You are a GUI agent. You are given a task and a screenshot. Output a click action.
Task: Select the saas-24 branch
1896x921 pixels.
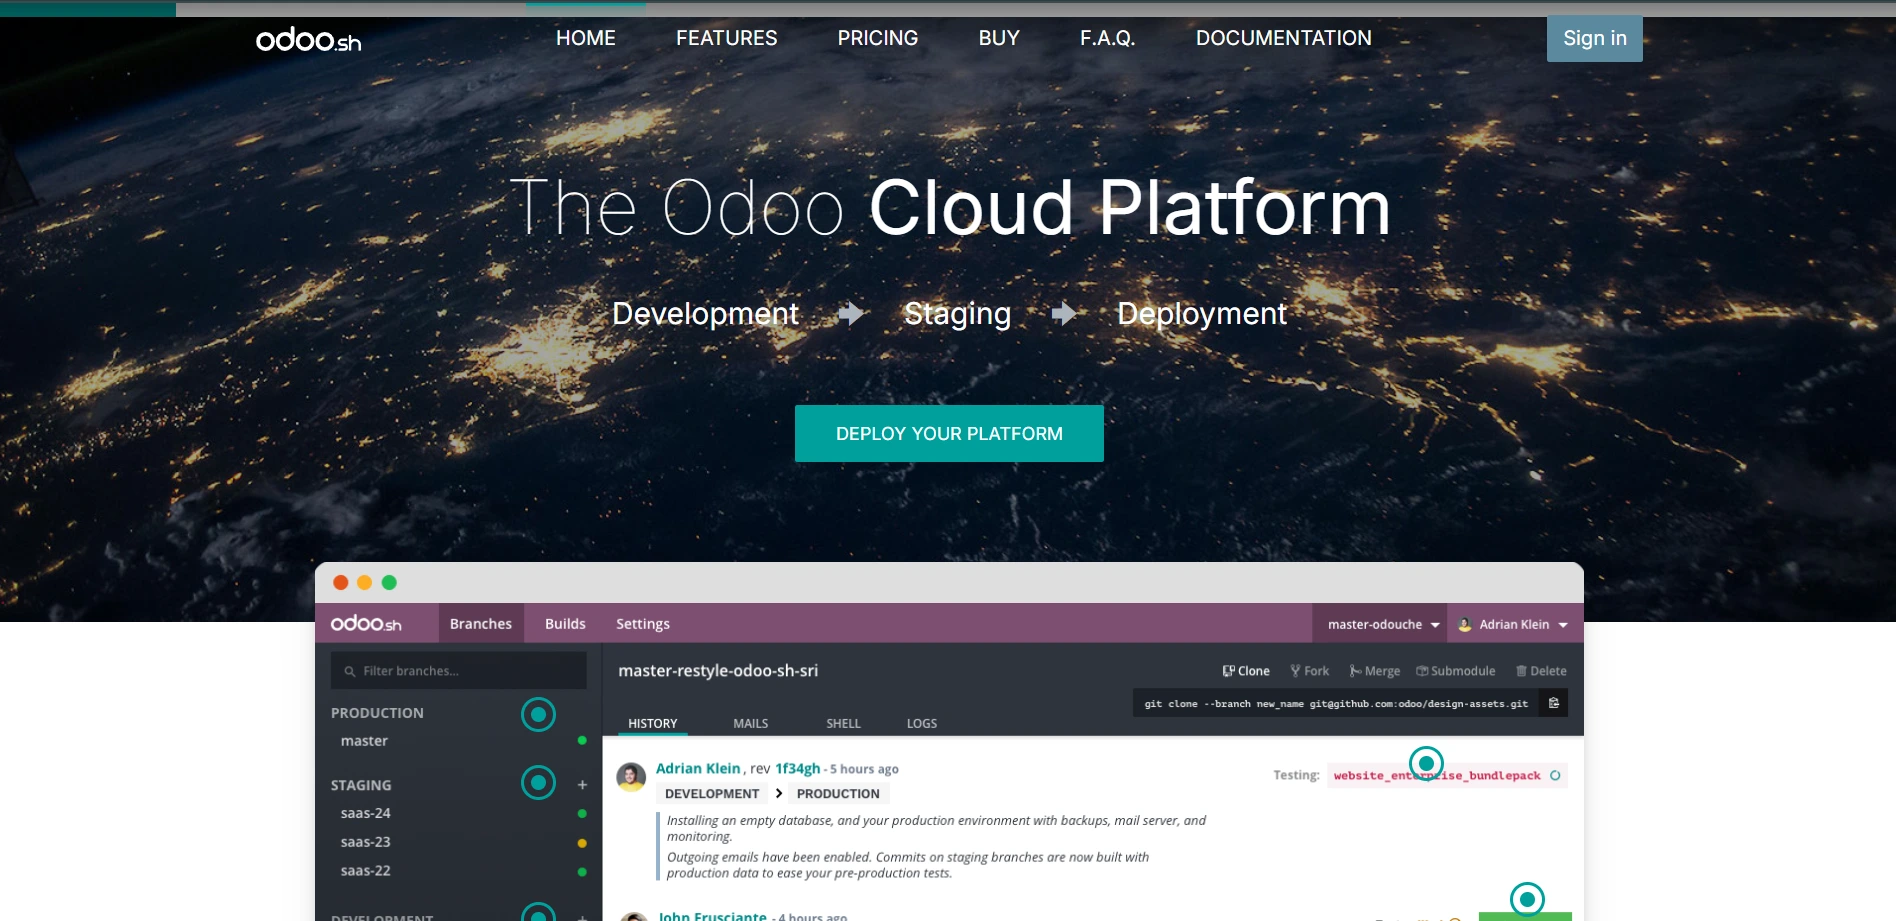365,813
